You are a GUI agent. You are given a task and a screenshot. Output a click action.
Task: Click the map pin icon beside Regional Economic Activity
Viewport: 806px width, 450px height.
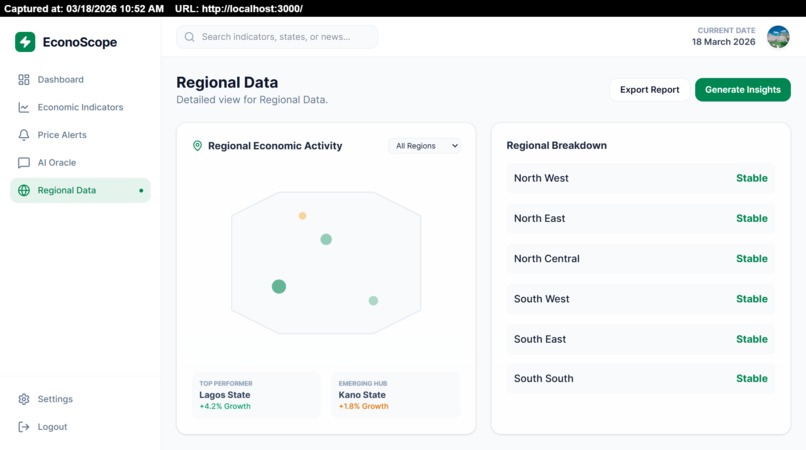[x=197, y=146]
